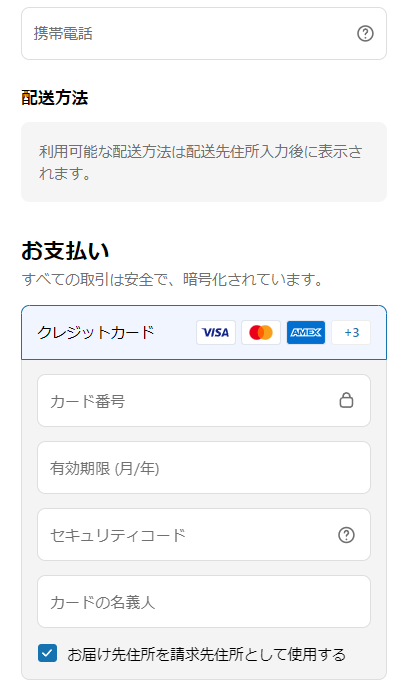Click the 配送方法 section heading
The width and height of the screenshot is (408, 690).
pyautogui.click(x=55, y=98)
